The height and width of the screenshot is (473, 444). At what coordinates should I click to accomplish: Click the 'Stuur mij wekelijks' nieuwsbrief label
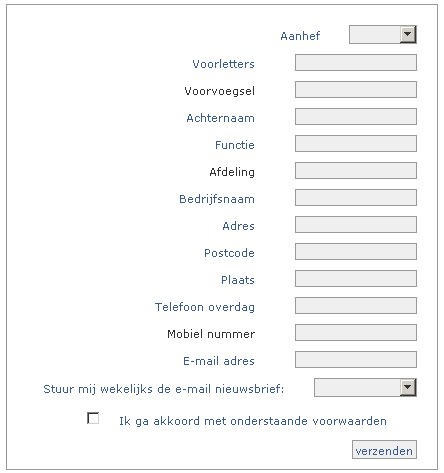tap(164, 389)
